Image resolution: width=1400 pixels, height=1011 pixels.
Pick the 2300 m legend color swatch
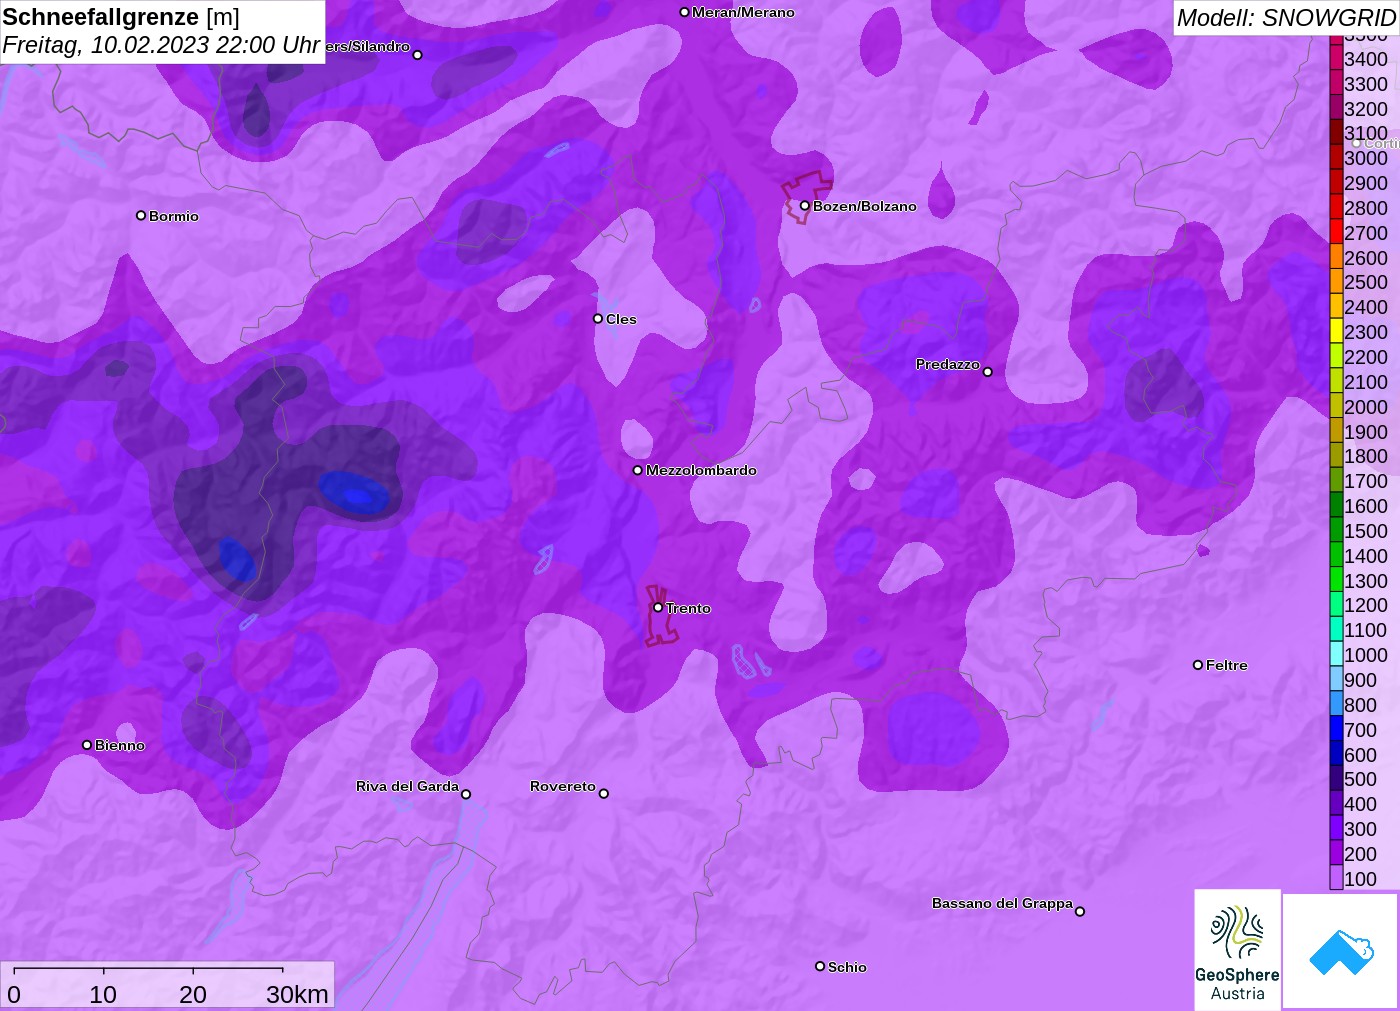1336,332
